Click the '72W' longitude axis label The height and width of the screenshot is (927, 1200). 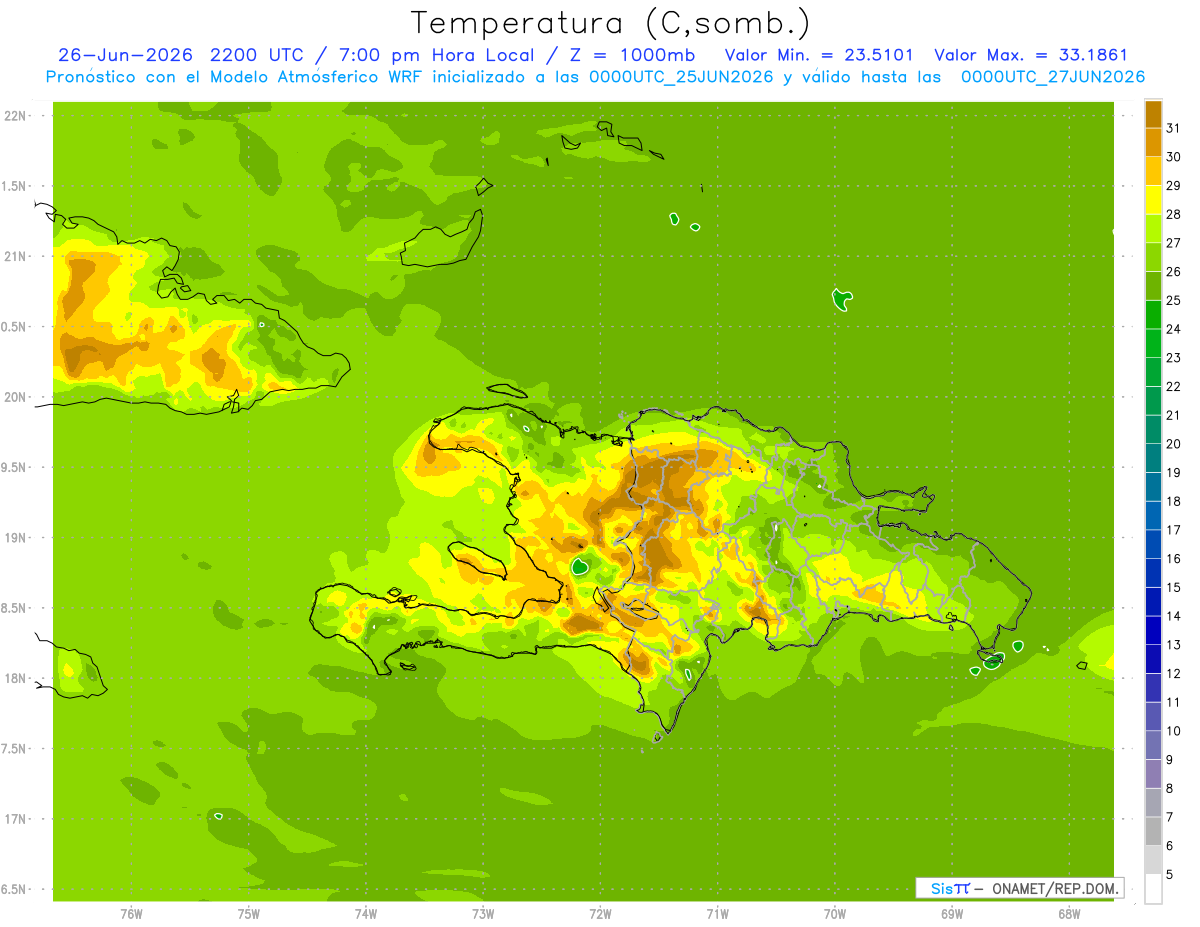coord(600,914)
